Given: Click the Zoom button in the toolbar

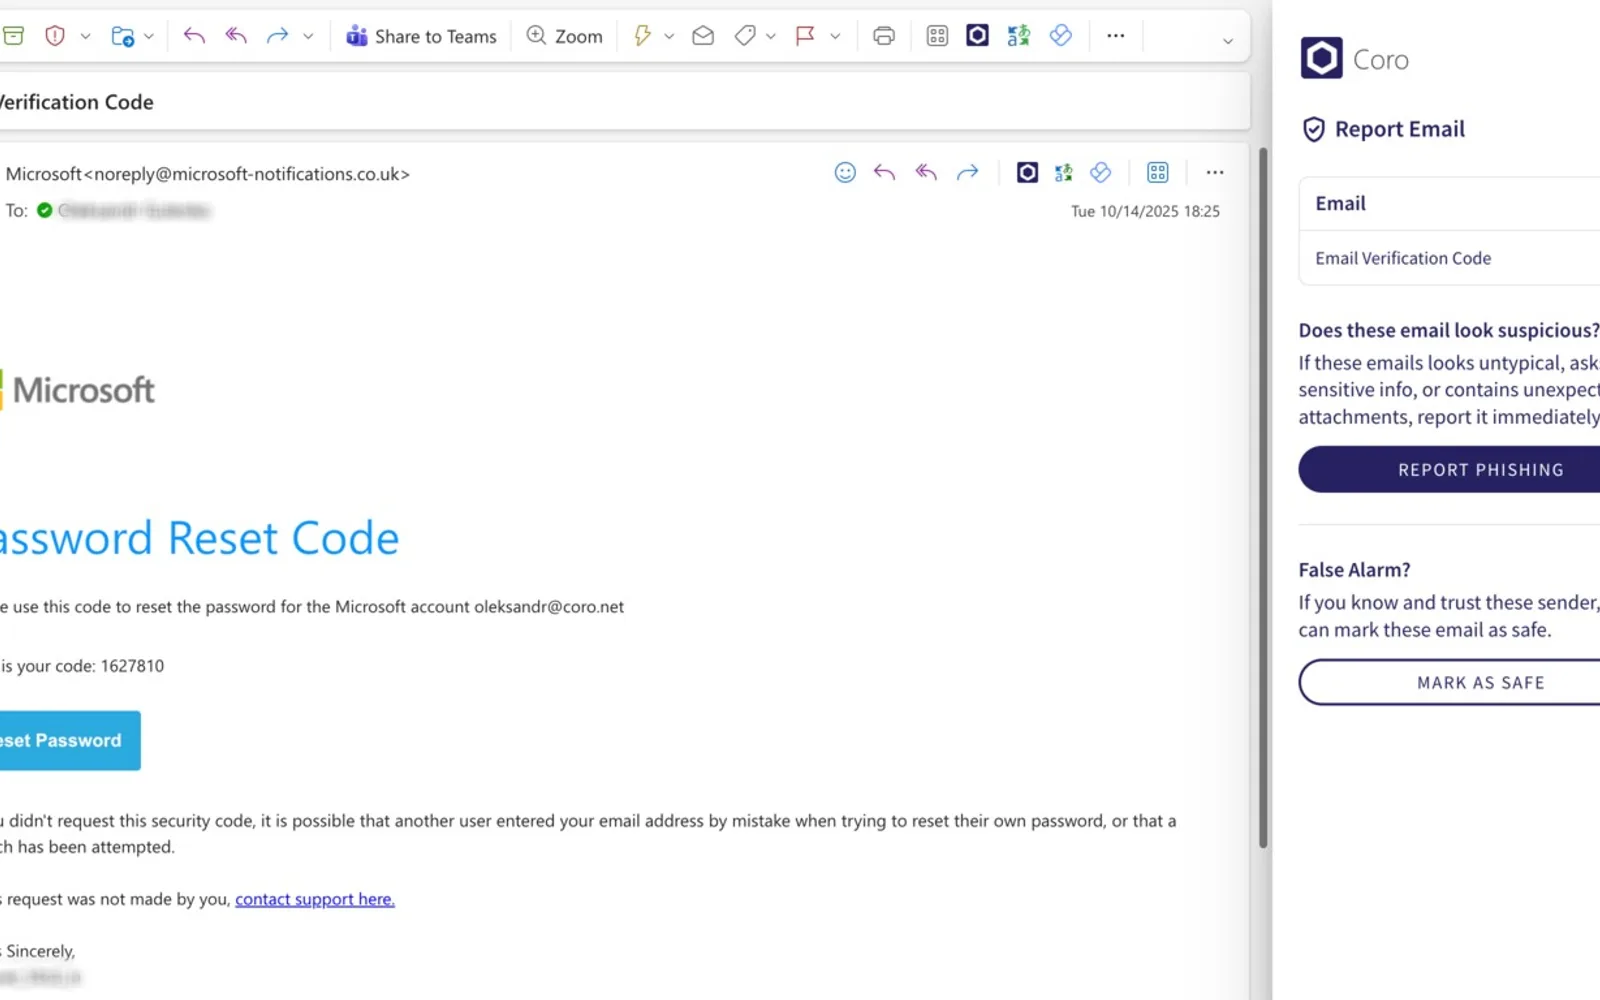Looking at the screenshot, I should click(565, 36).
